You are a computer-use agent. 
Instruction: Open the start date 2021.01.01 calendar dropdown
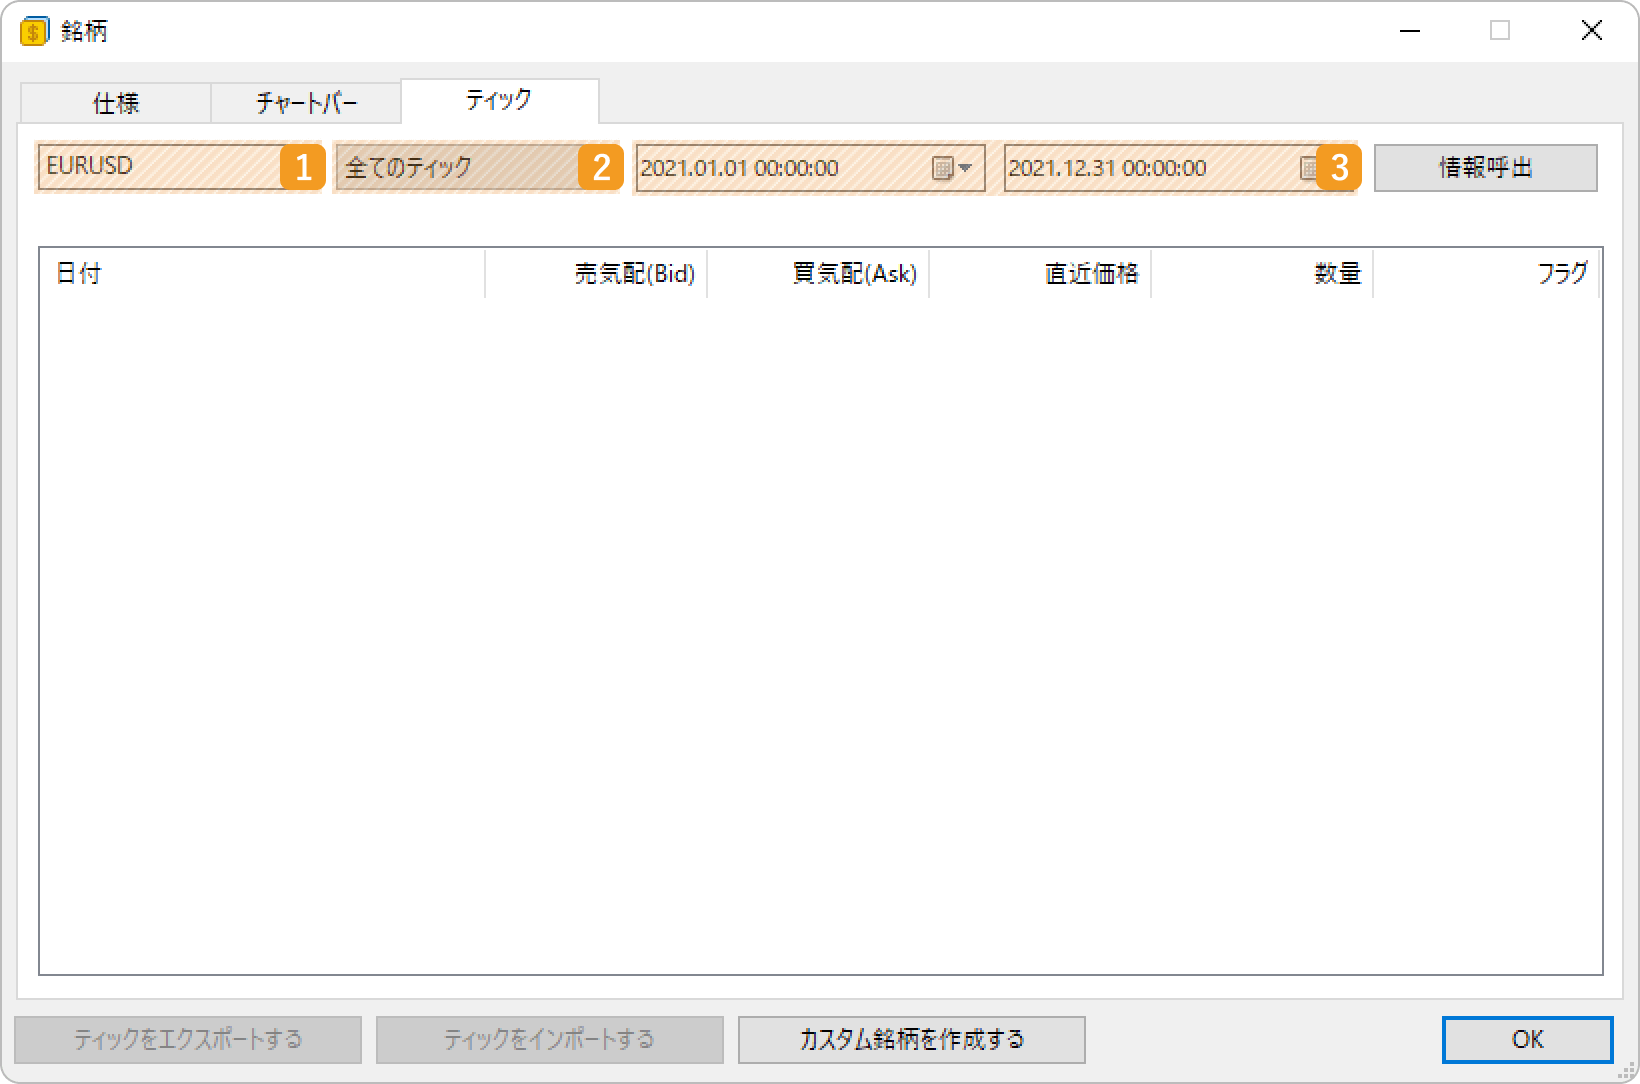952,168
